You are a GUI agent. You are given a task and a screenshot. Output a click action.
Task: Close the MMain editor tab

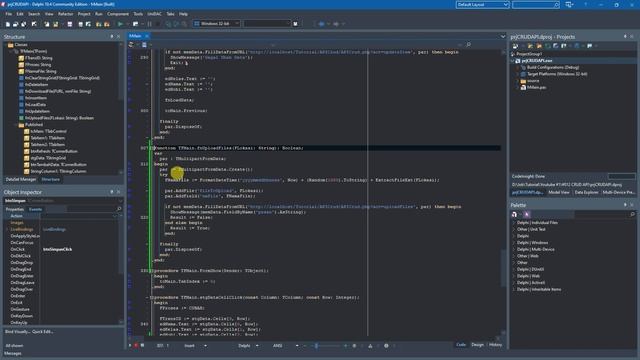[x=147, y=36]
